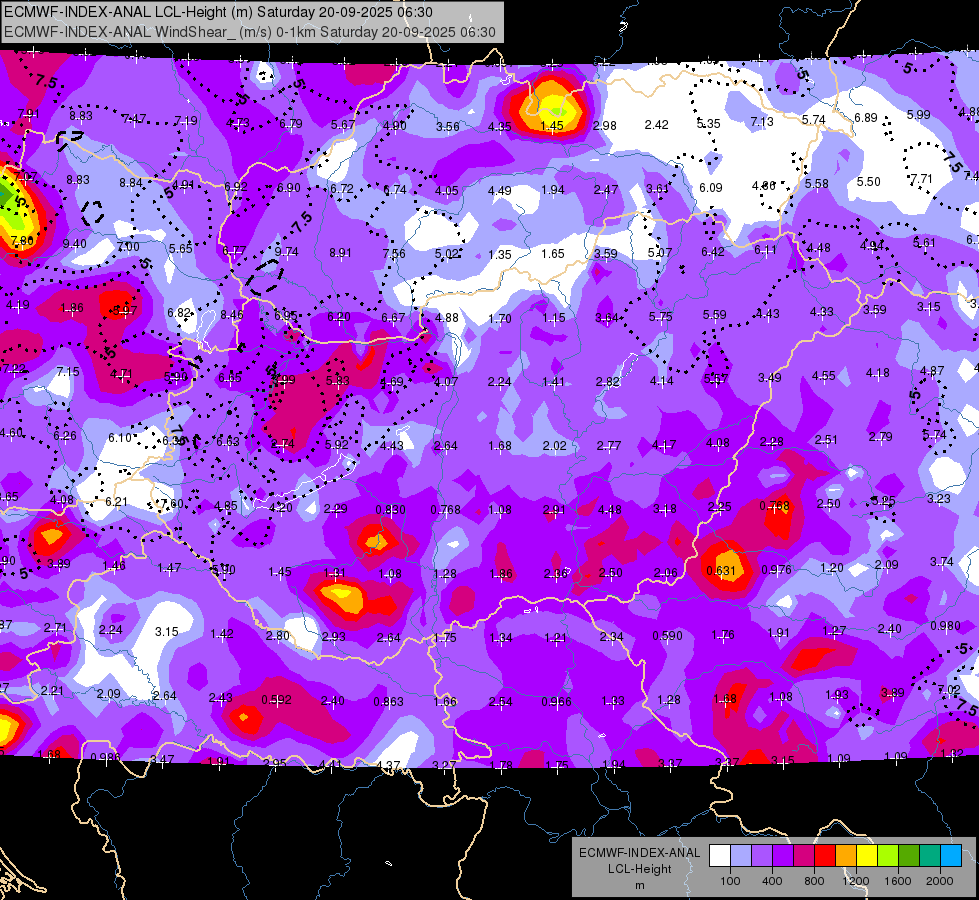
Task: Click the WindShear 0-1km title line
Action: (250, 32)
